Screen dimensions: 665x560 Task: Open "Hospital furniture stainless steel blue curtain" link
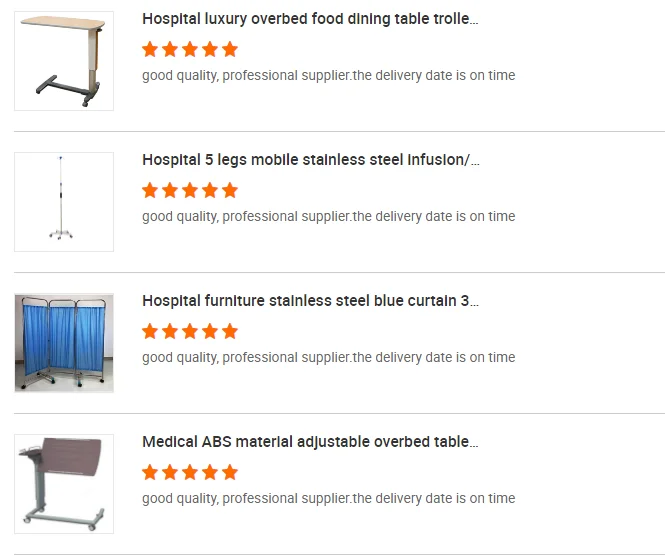click(310, 301)
